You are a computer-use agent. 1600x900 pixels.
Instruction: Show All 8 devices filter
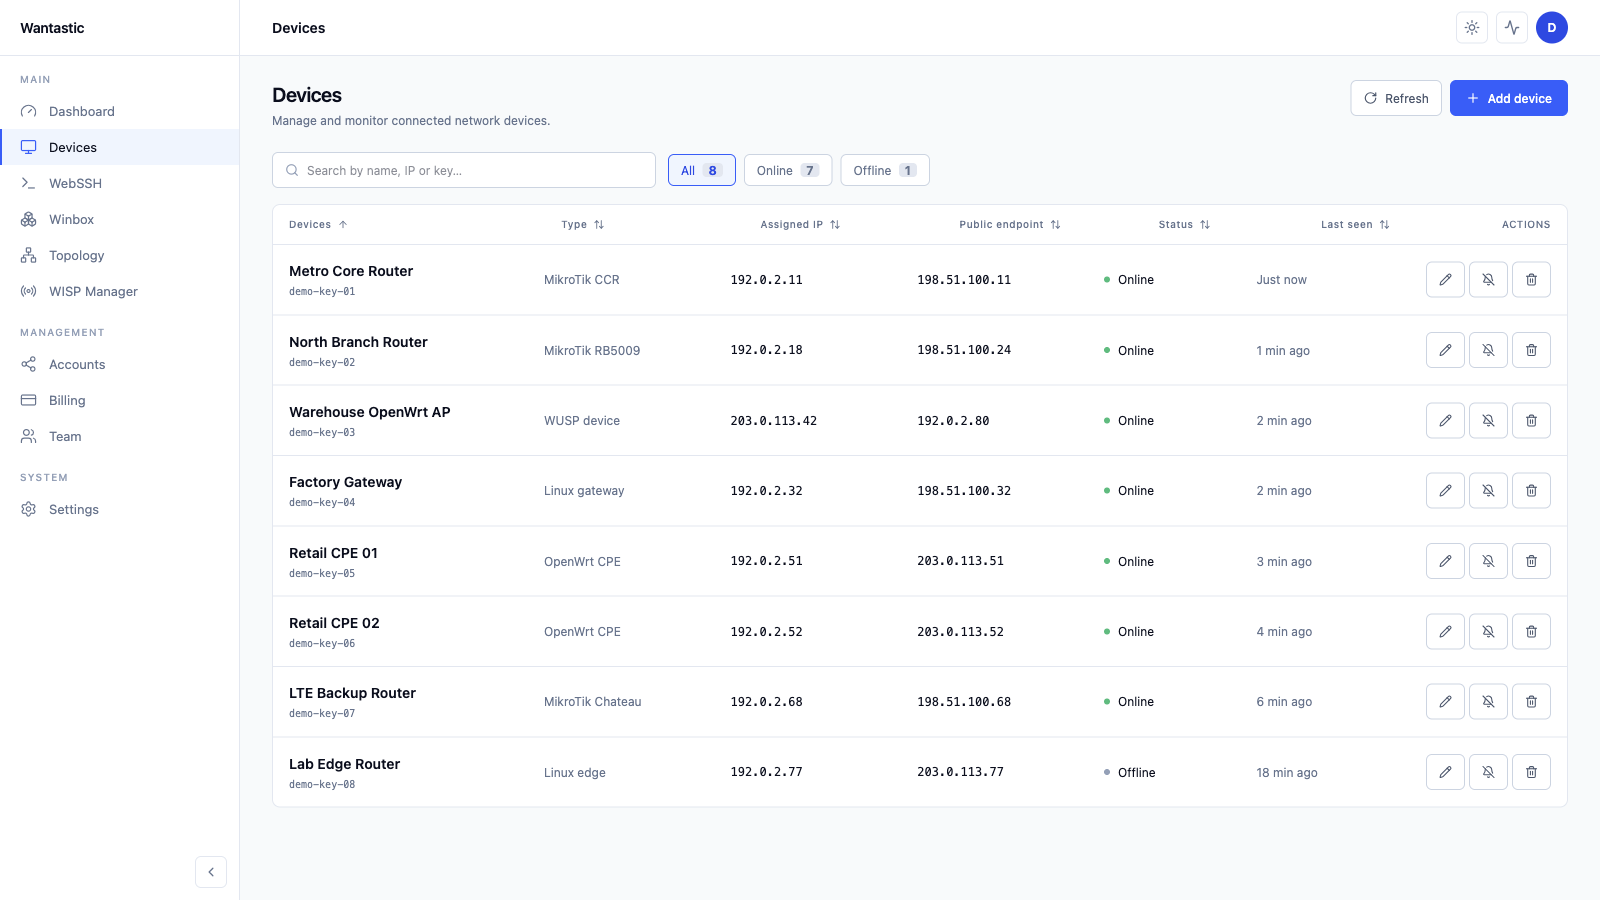pos(702,170)
